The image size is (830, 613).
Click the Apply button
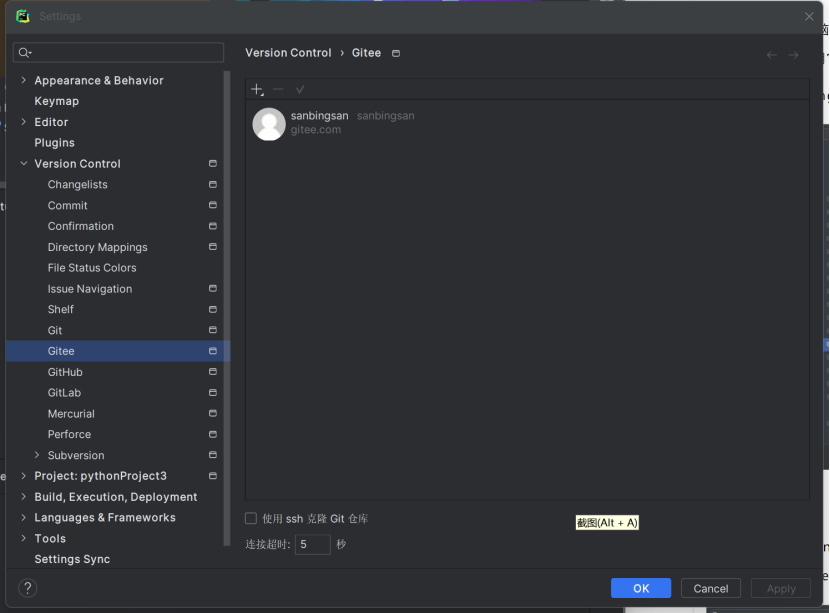pos(781,588)
